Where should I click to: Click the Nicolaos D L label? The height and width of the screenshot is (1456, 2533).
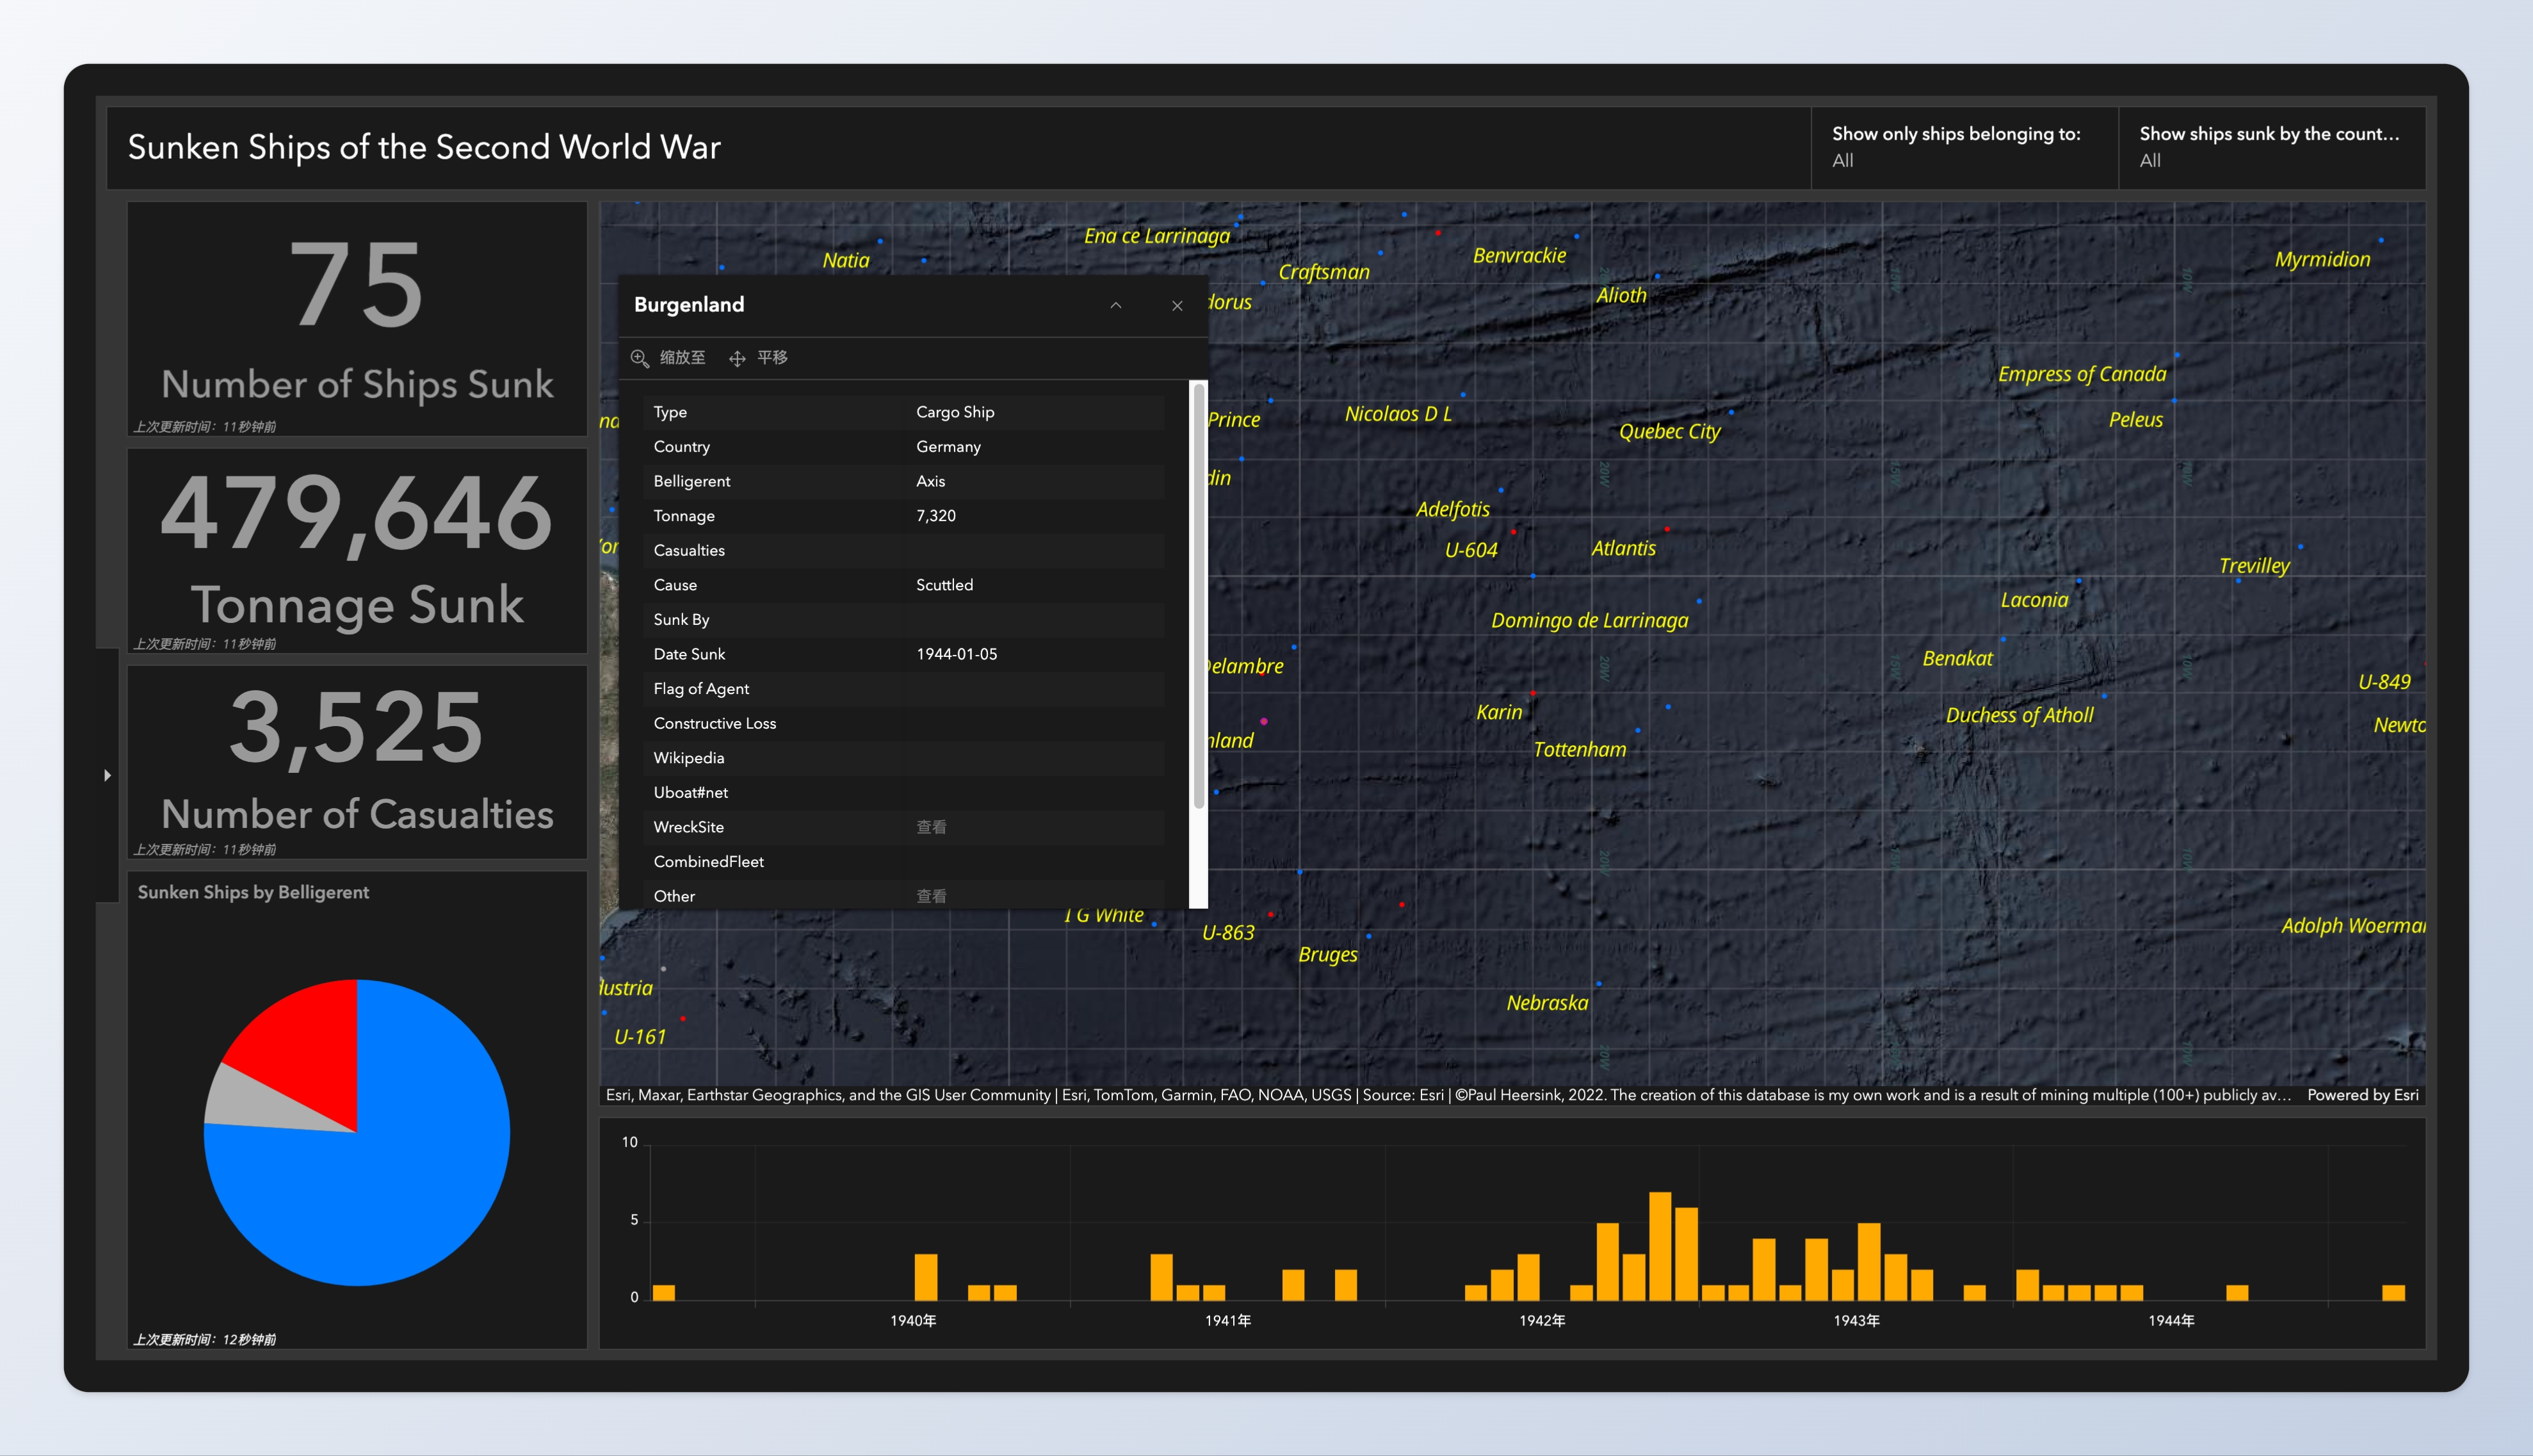[x=1397, y=414]
